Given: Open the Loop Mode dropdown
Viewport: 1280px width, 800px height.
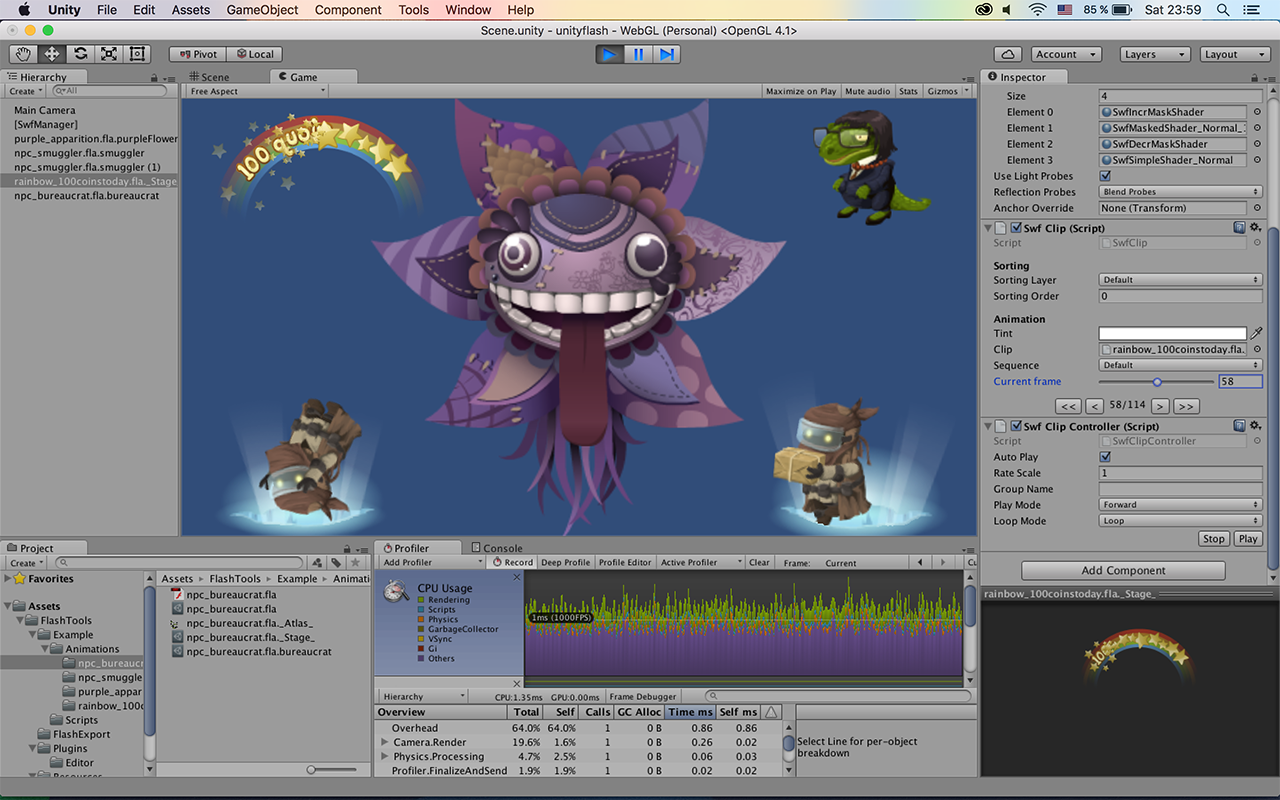Looking at the screenshot, I should click(1180, 521).
